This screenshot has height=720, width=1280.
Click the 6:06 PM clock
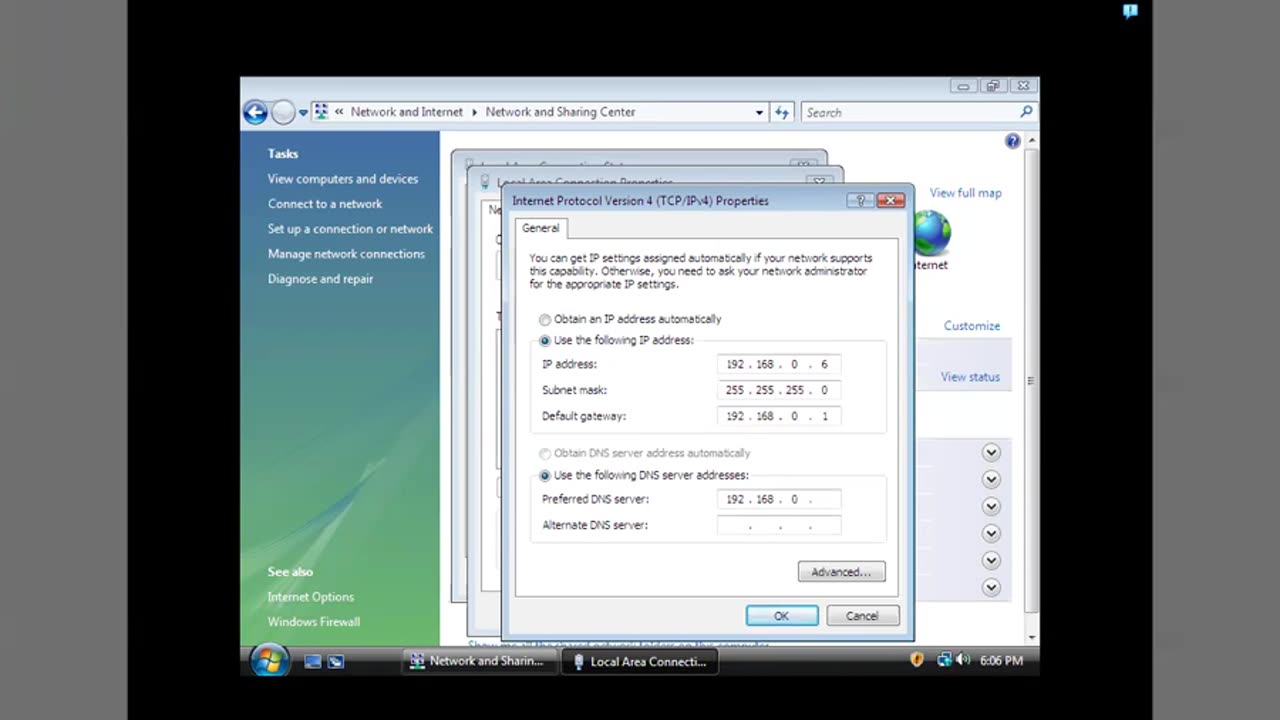point(1001,661)
